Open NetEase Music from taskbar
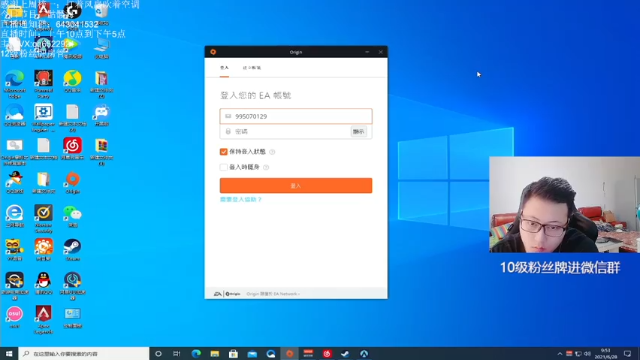The width and height of the screenshot is (640, 360). pos(327,353)
